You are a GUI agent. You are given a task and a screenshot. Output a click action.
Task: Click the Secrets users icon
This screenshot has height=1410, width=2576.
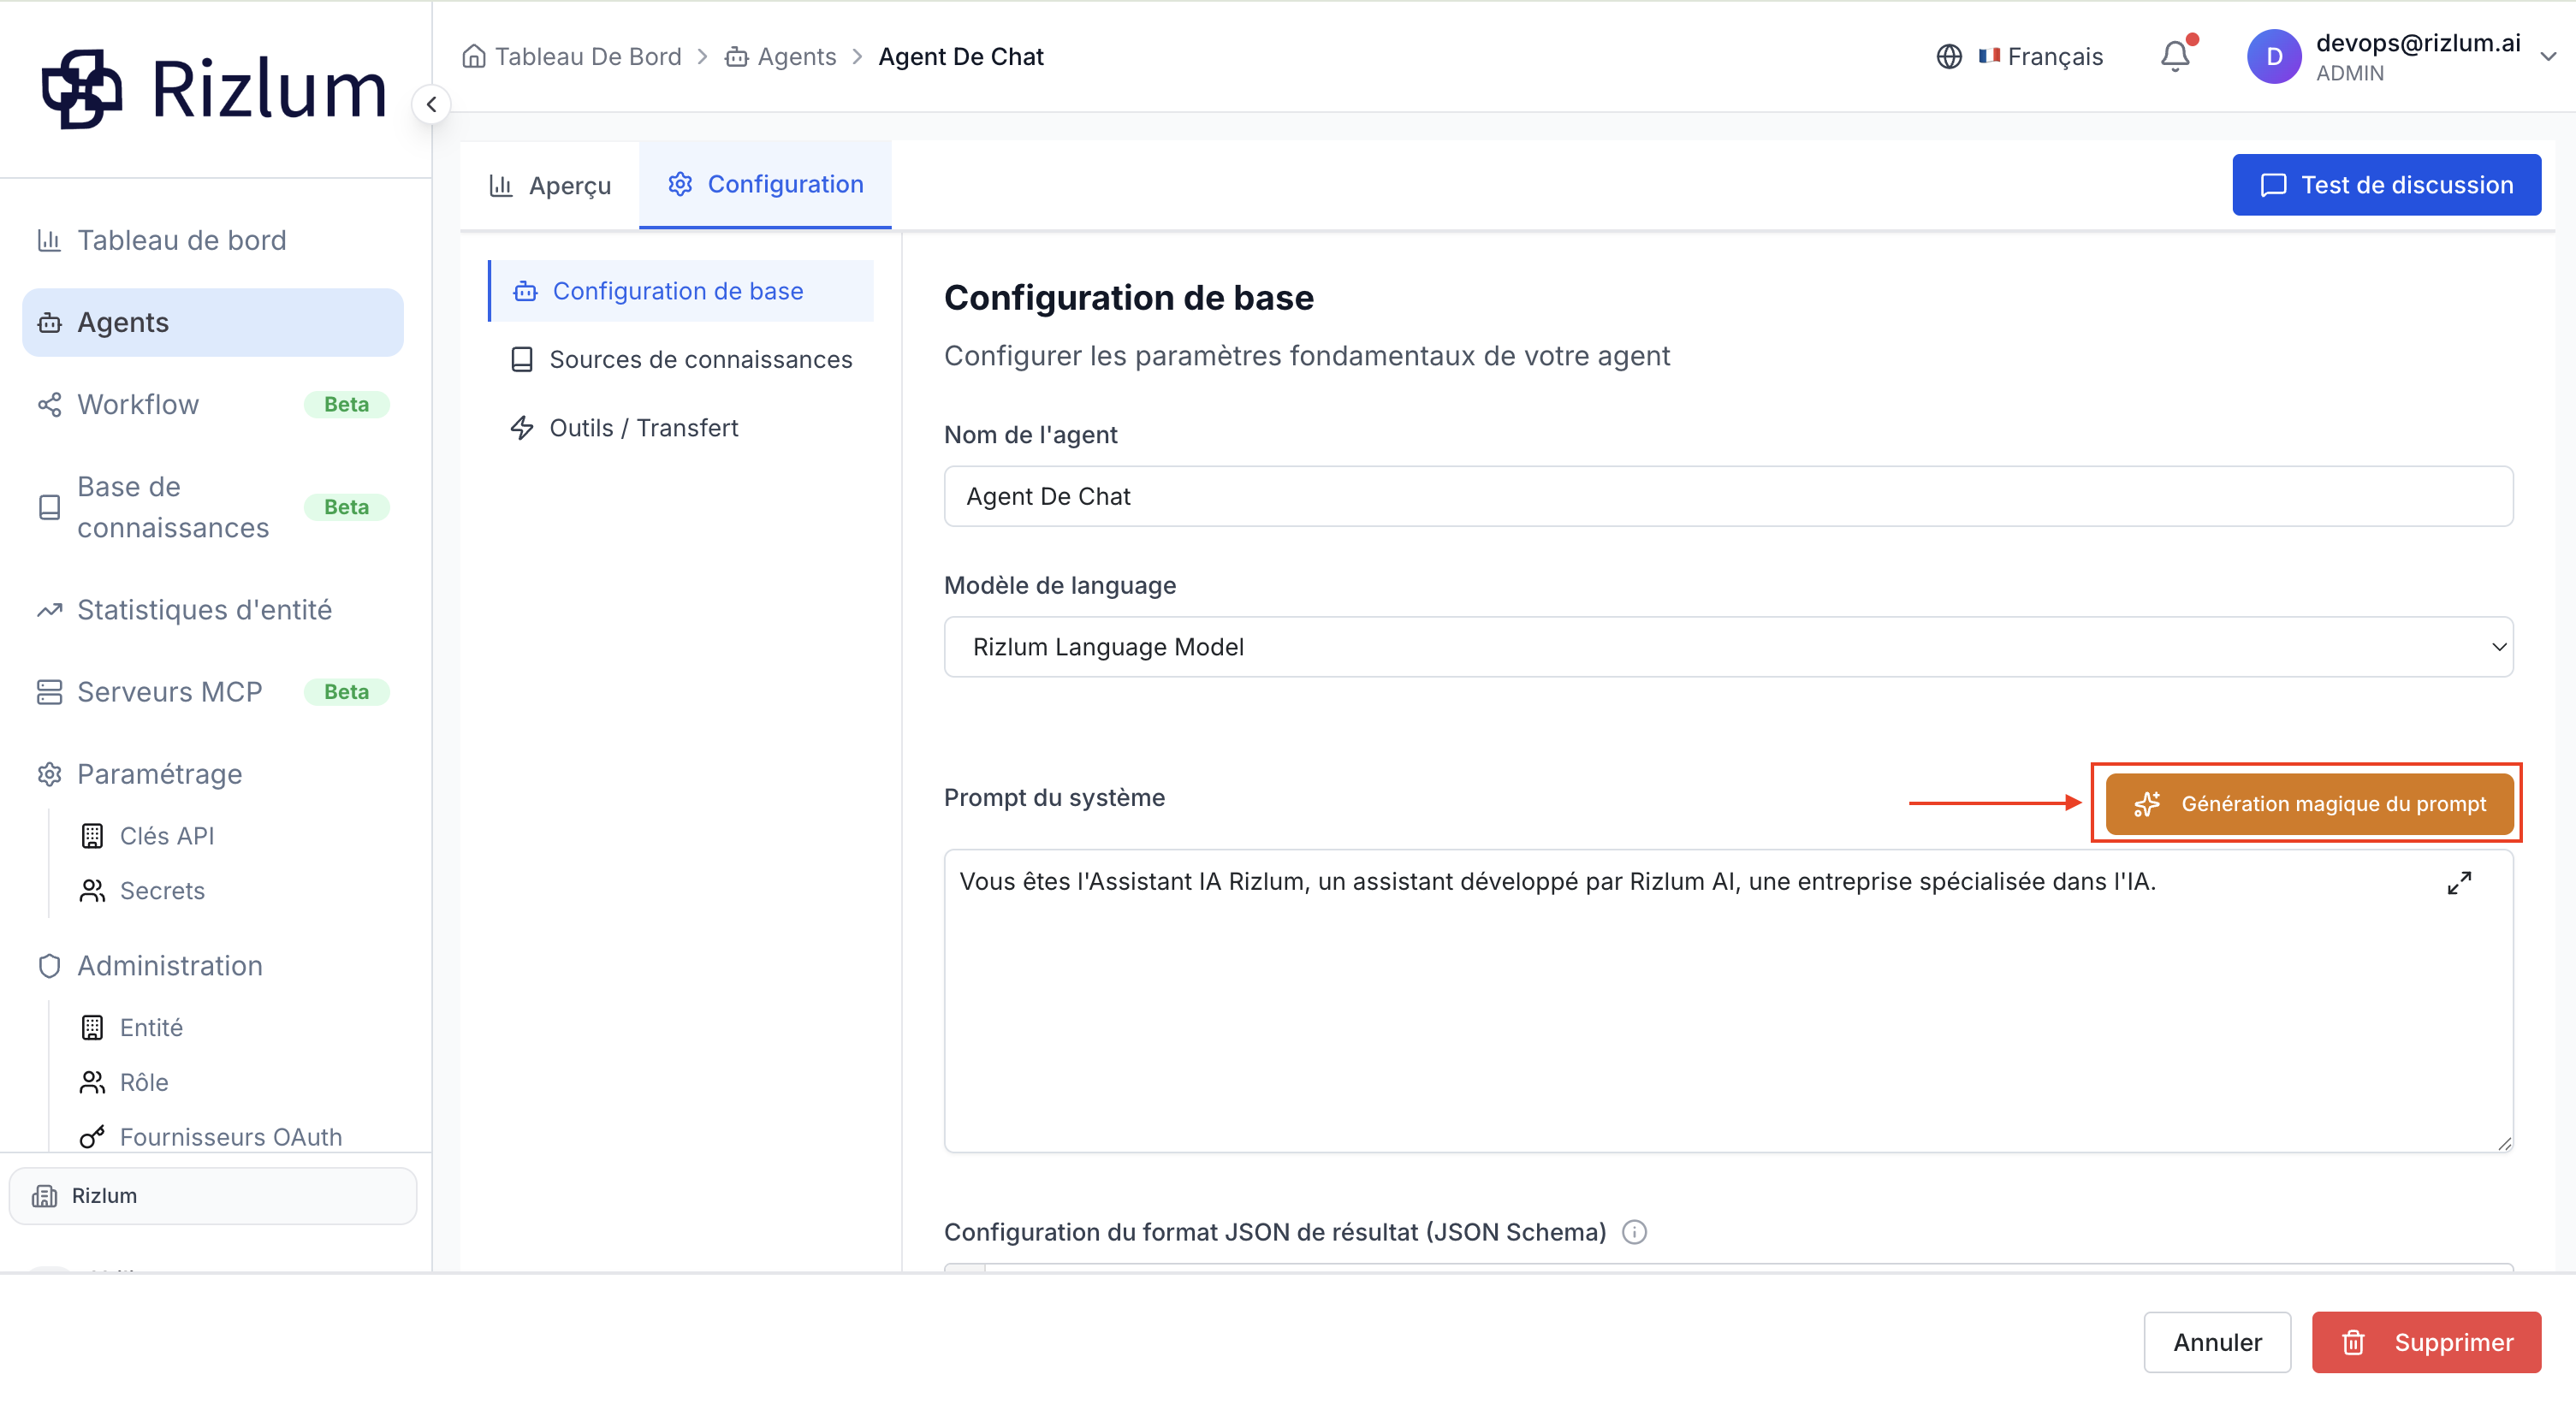92,891
